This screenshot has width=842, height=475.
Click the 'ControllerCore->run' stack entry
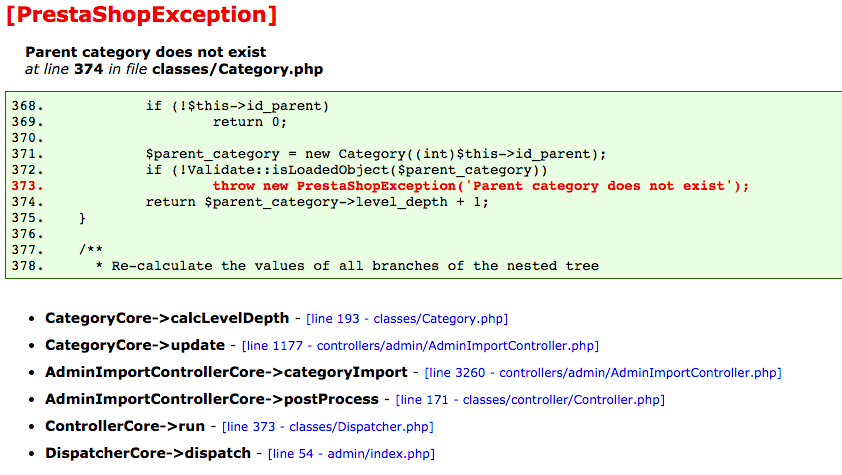(125, 426)
